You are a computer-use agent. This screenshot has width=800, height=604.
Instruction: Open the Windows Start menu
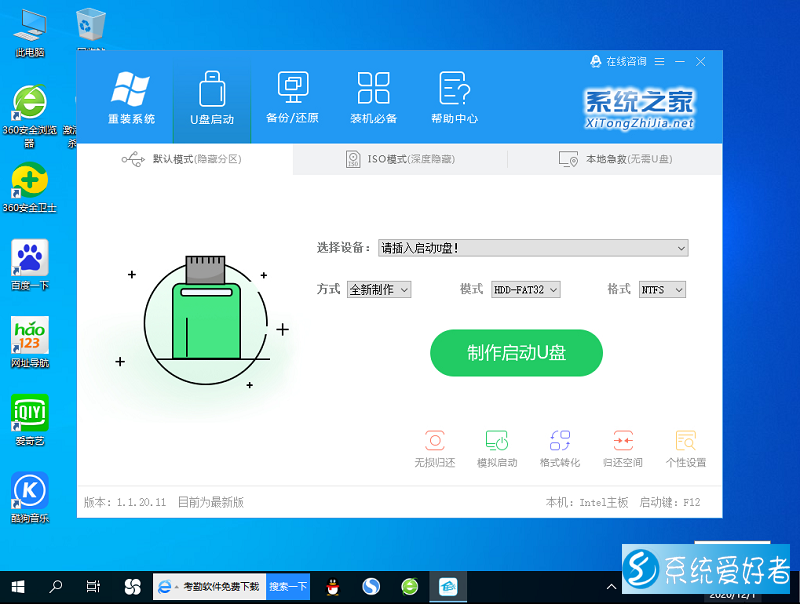click(18, 586)
